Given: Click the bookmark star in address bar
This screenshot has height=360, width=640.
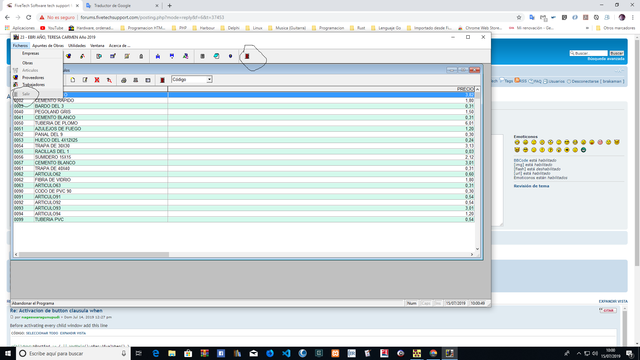Looking at the screenshot, I should [519, 18].
